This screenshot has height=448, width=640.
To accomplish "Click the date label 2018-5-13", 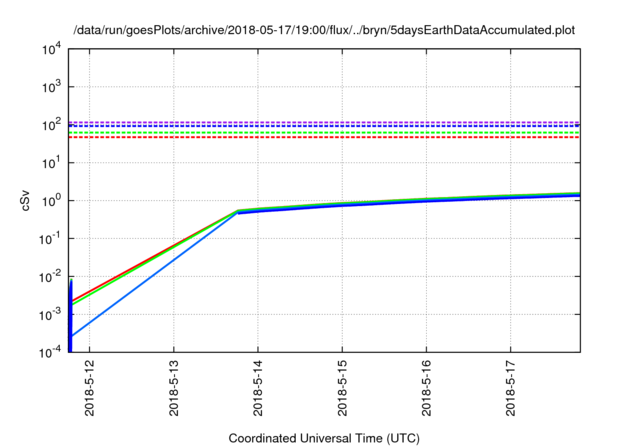I will (x=174, y=388).
